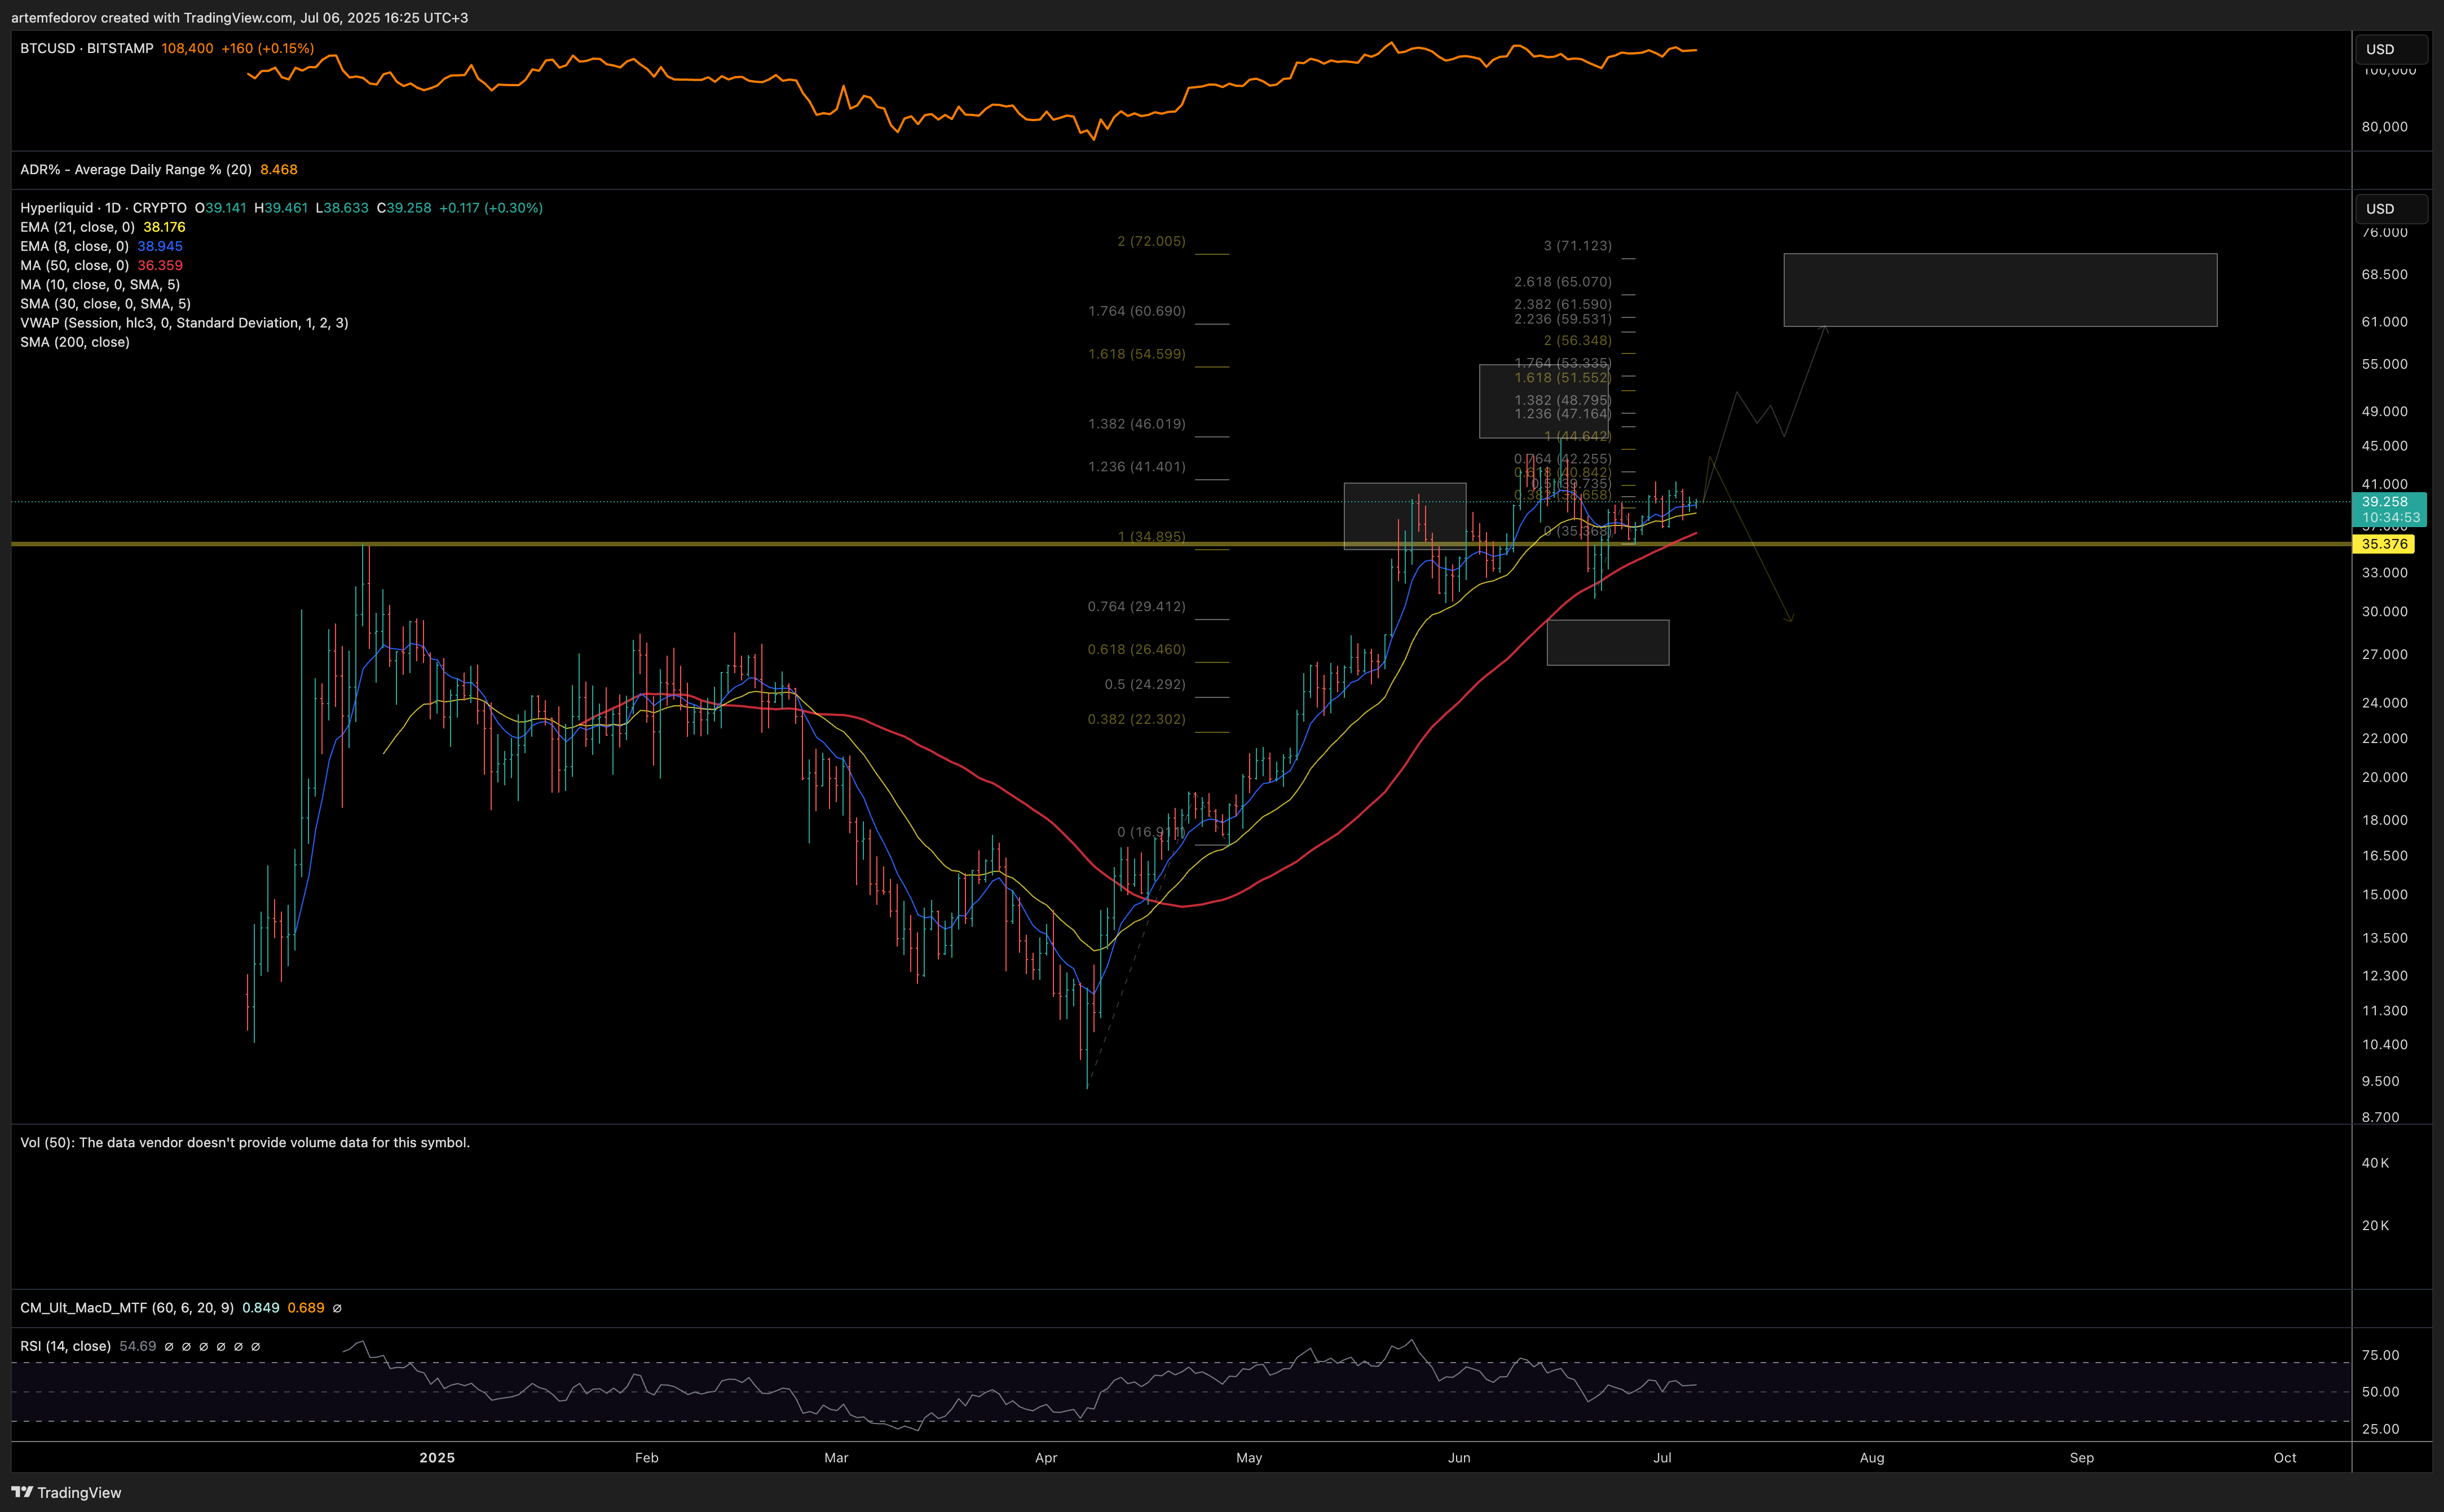Click the high price H39.461
This screenshot has height=1512, width=2444.
(281, 208)
